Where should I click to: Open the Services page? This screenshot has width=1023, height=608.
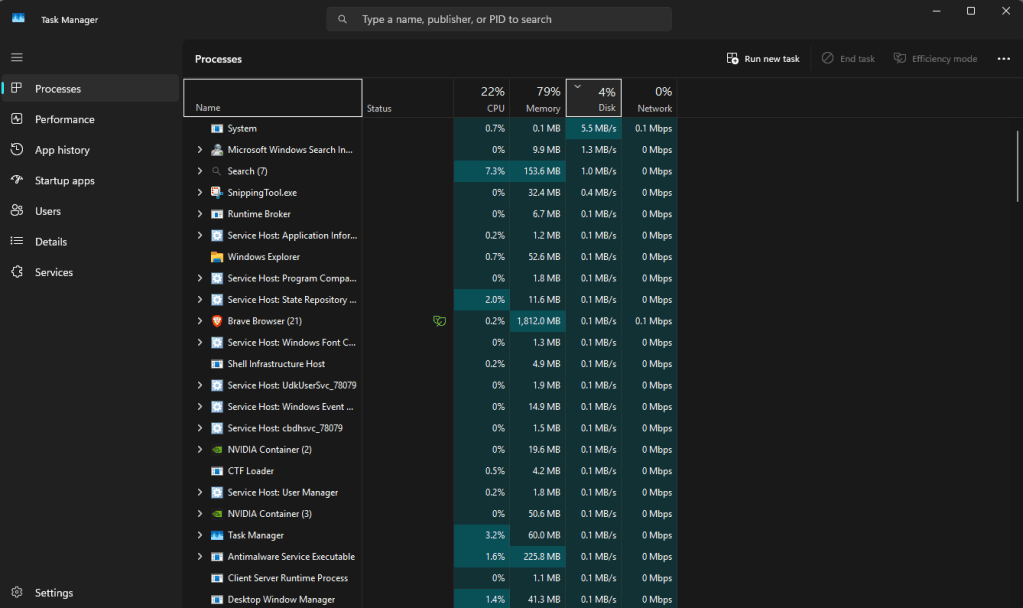click(90, 272)
